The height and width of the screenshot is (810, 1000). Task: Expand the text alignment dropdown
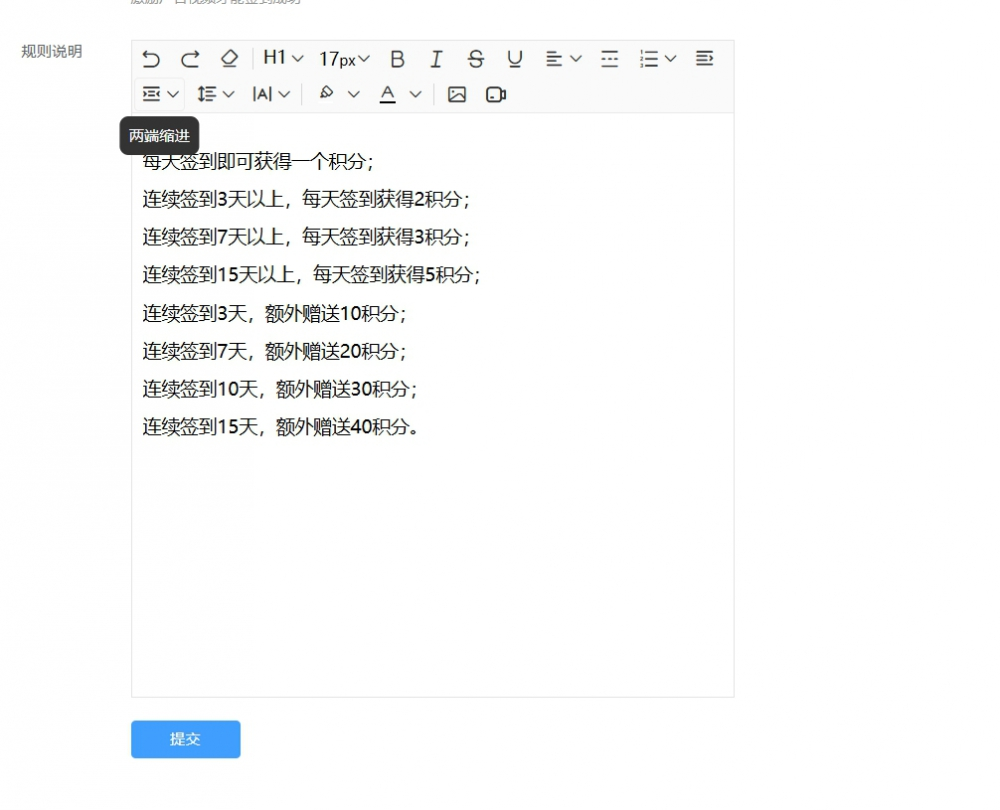562,59
